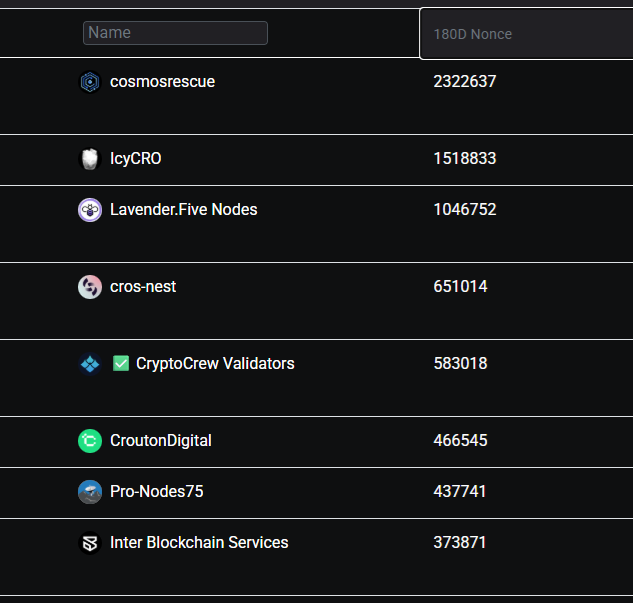Select the nonce value 373871
The width and height of the screenshot is (633, 603).
[x=459, y=543]
